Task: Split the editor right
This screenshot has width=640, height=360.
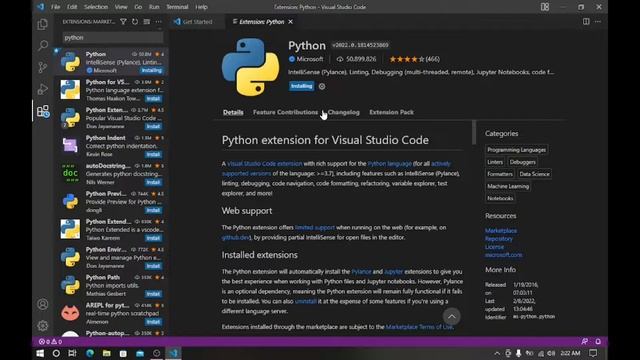Action: 586,21
